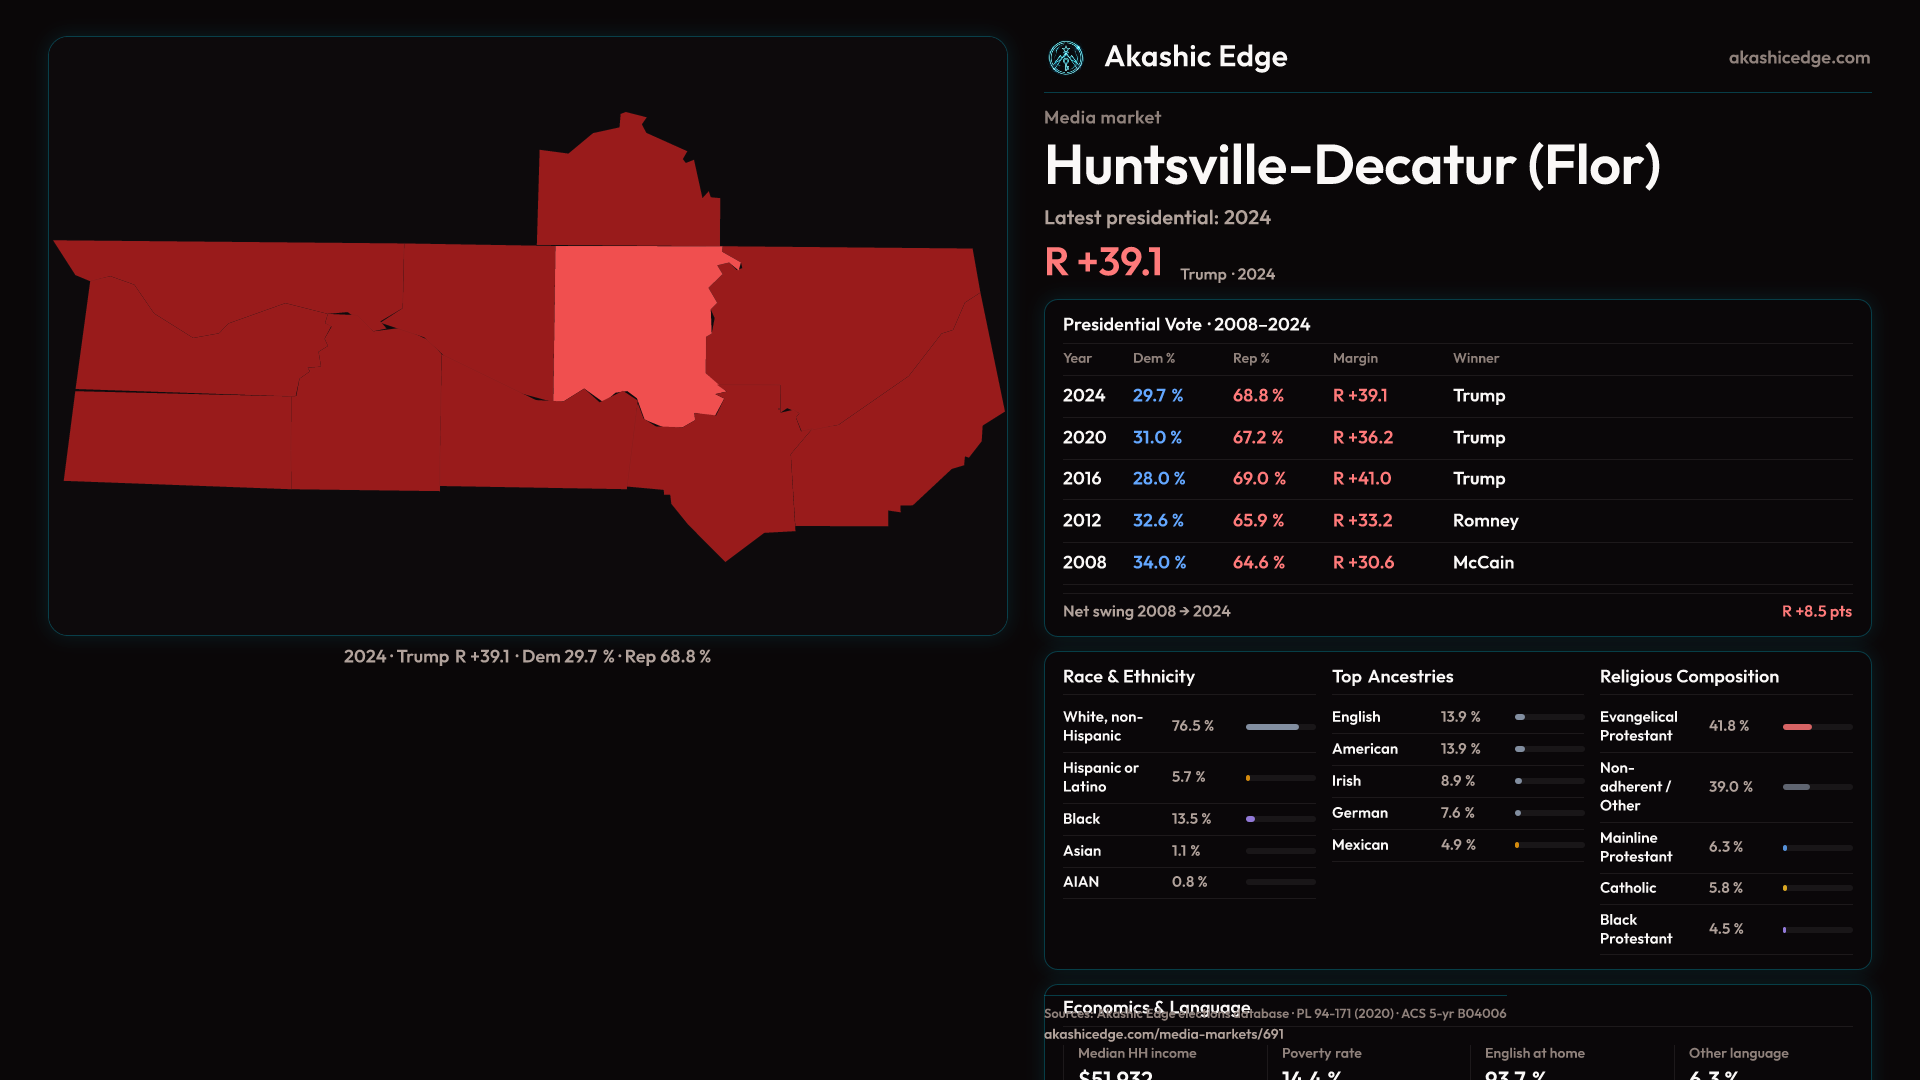The height and width of the screenshot is (1080, 1920).
Task: Click the Black population purple bar
Action: click(1251, 819)
